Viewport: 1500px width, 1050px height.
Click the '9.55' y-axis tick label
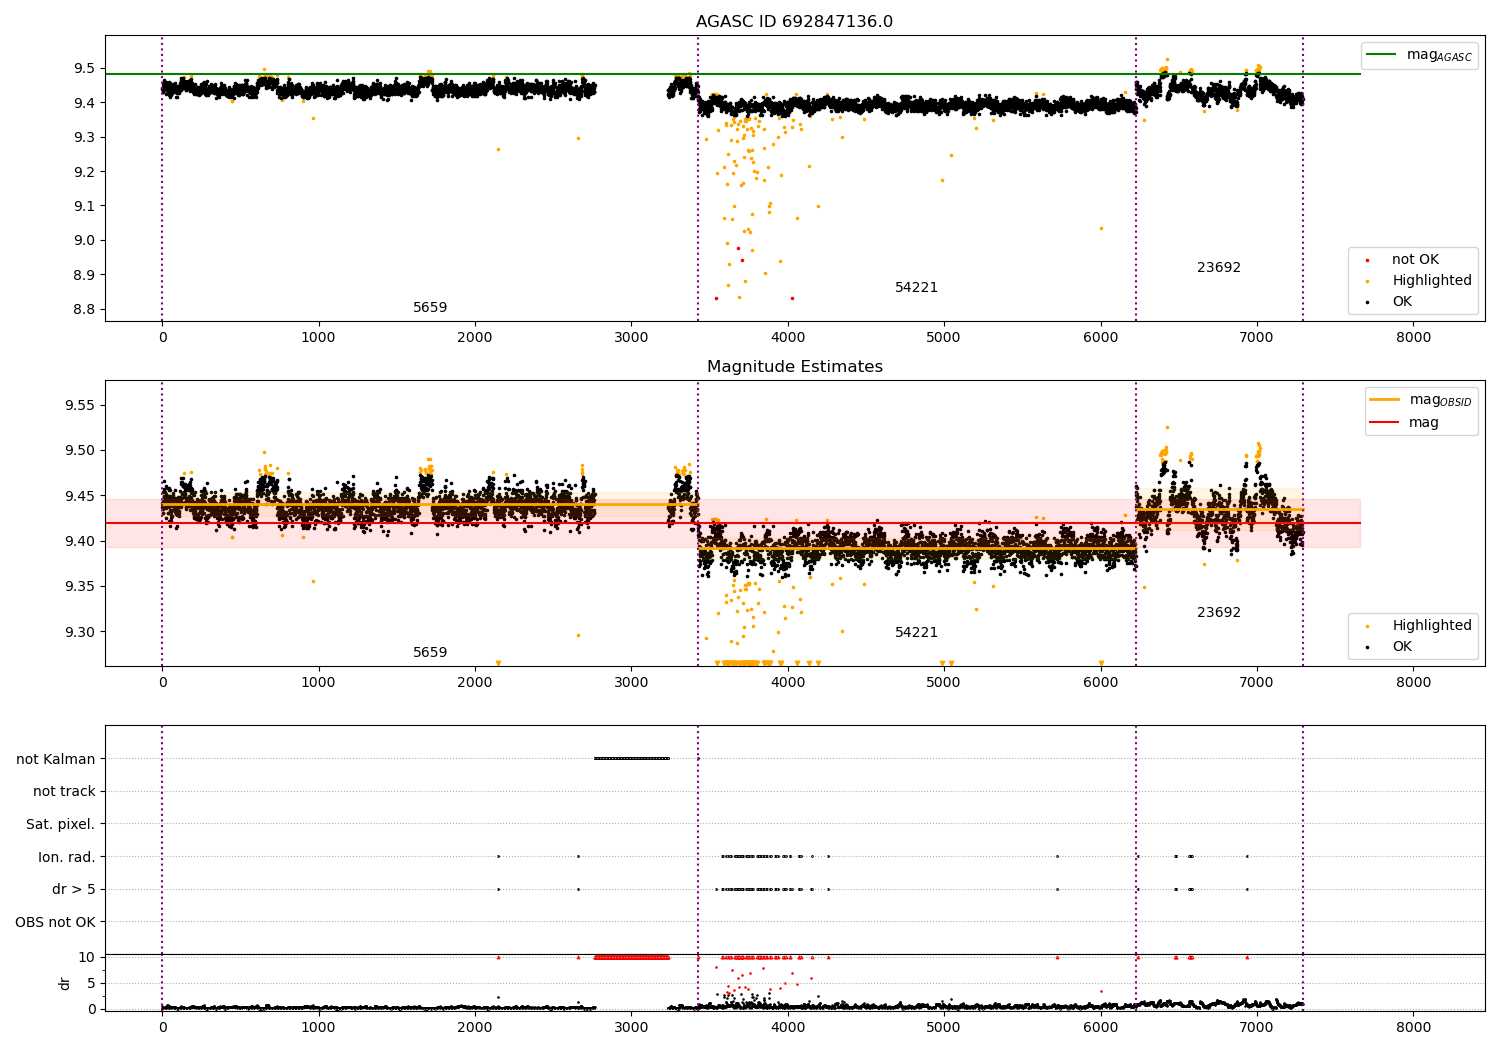(x=80, y=406)
